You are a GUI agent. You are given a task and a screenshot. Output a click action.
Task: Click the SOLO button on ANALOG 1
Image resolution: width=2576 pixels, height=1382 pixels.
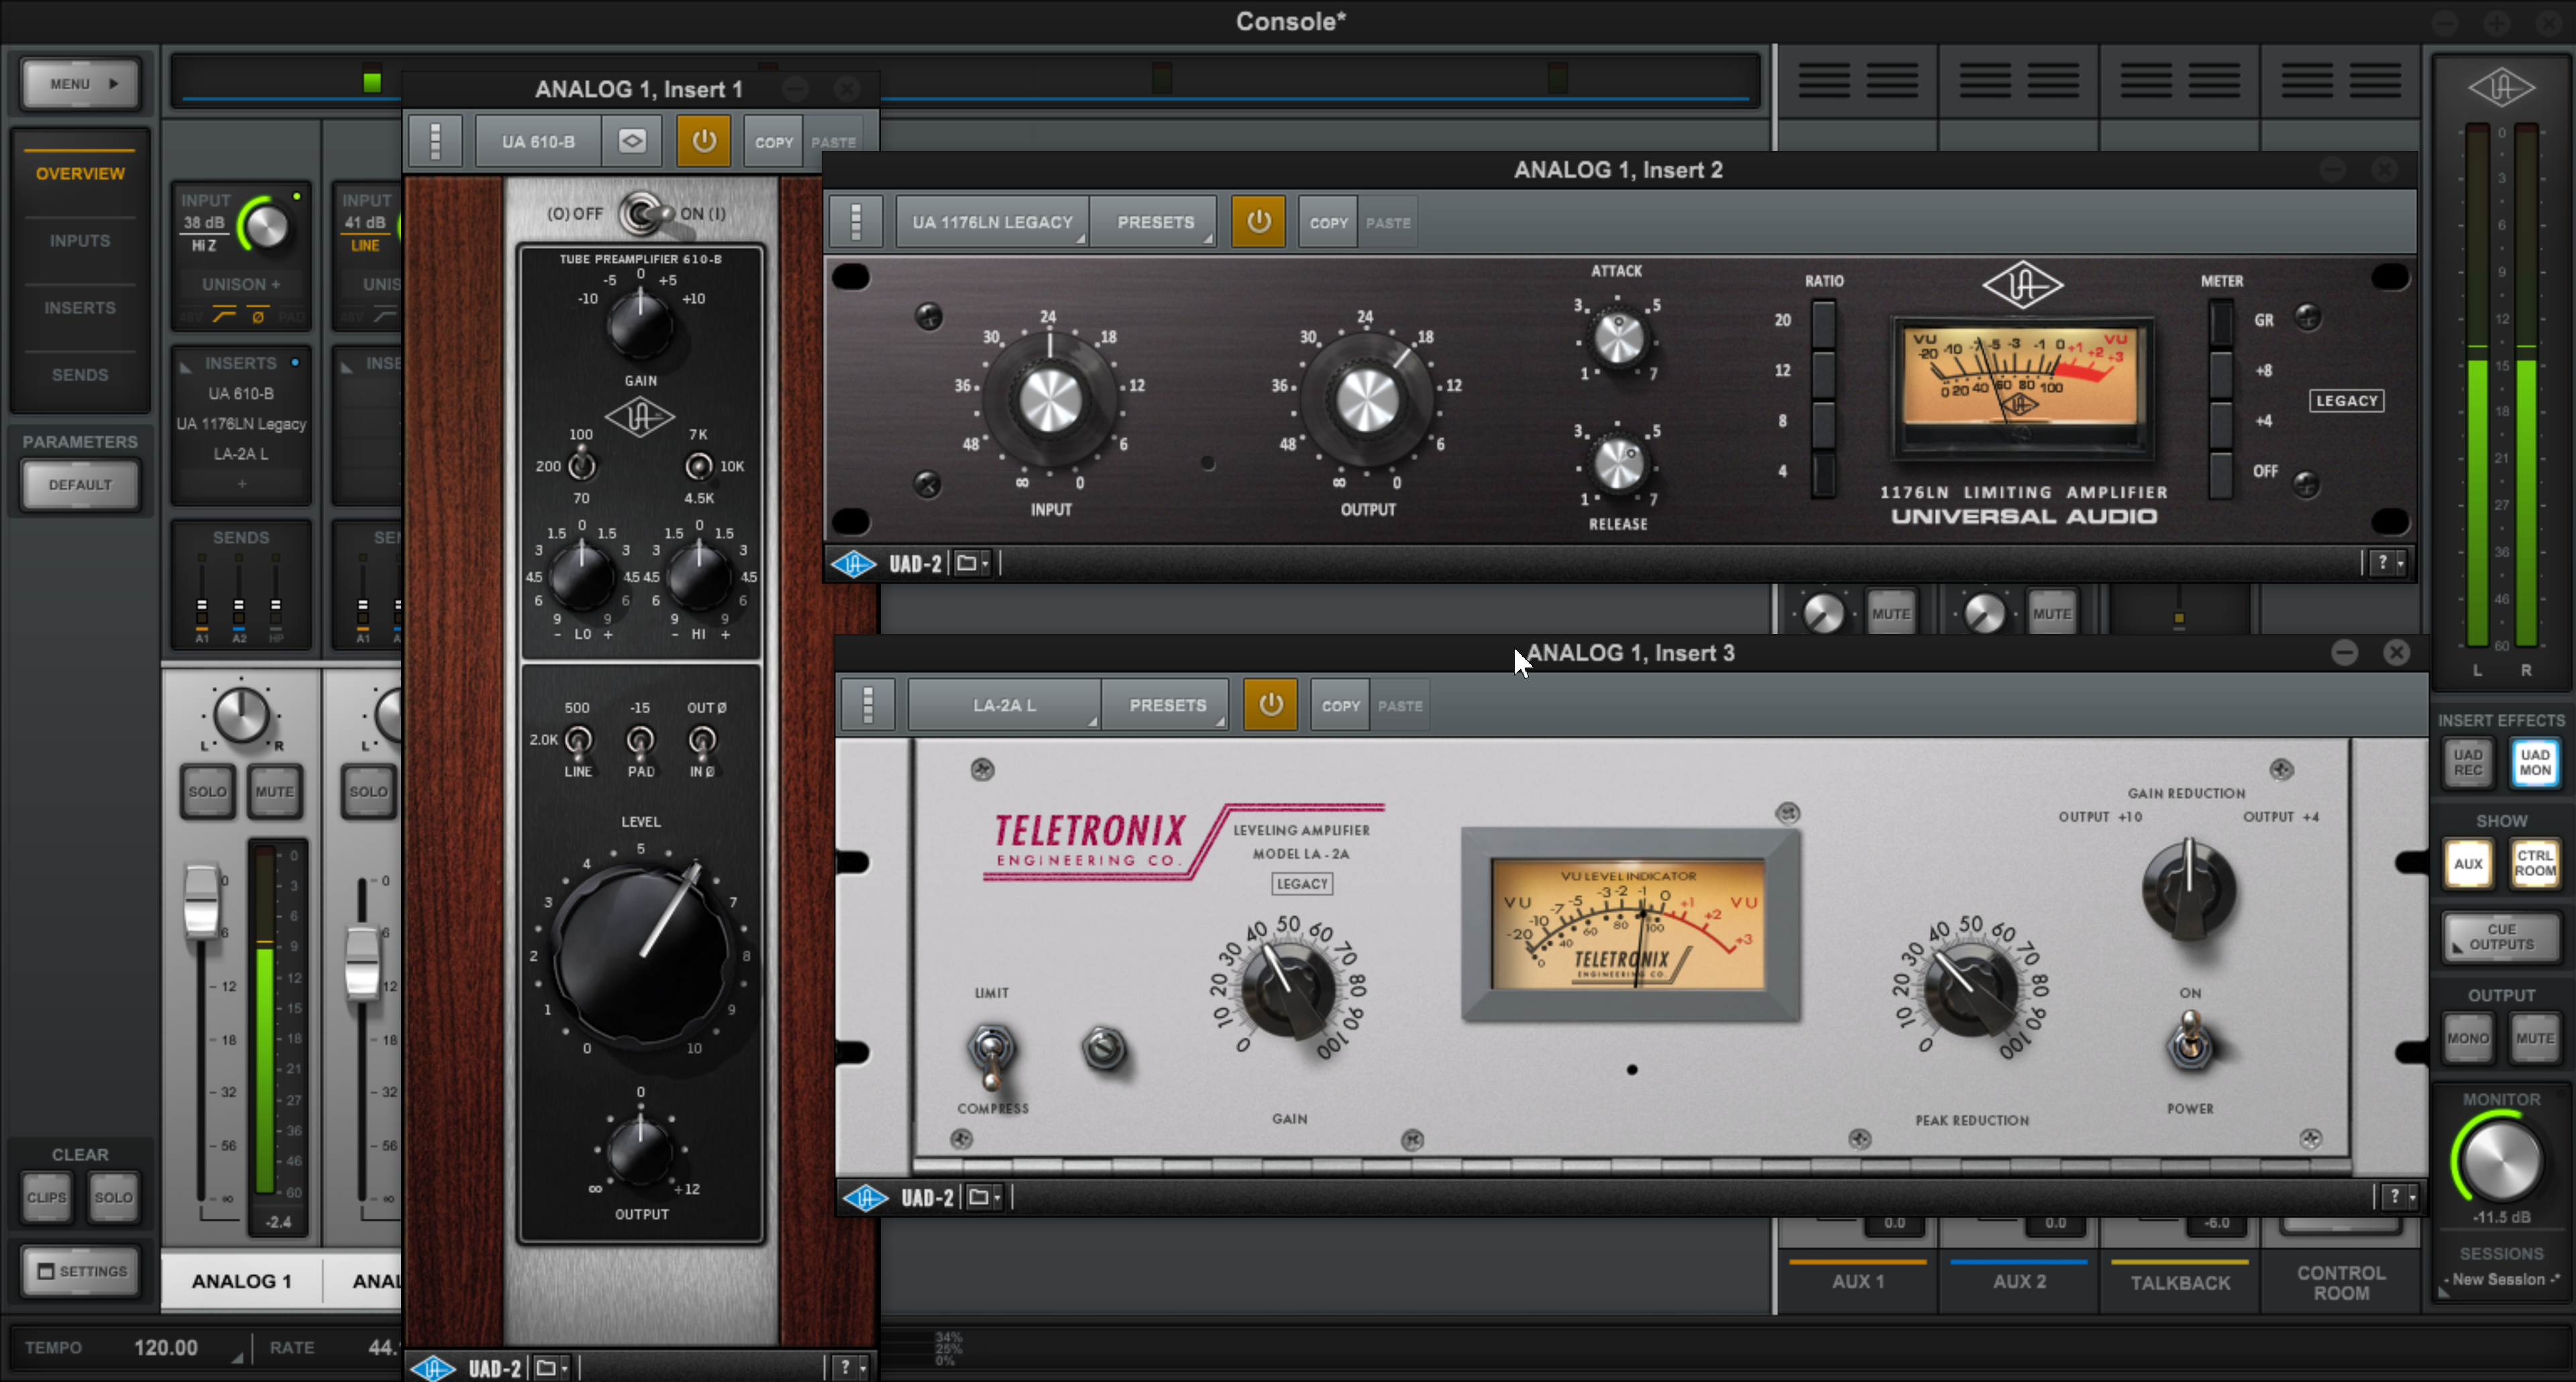click(x=207, y=791)
